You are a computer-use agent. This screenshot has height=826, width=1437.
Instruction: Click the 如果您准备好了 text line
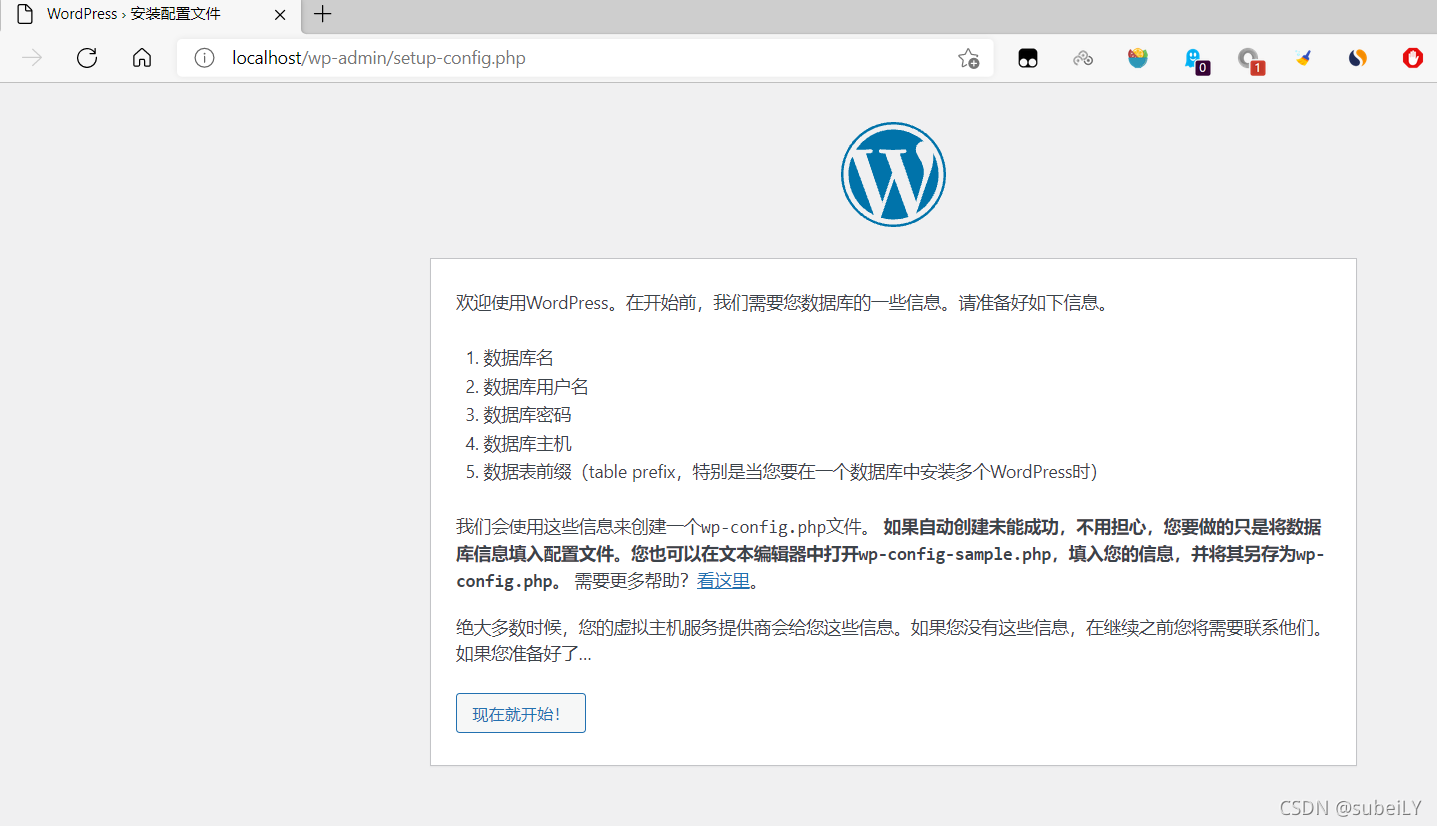pos(524,655)
